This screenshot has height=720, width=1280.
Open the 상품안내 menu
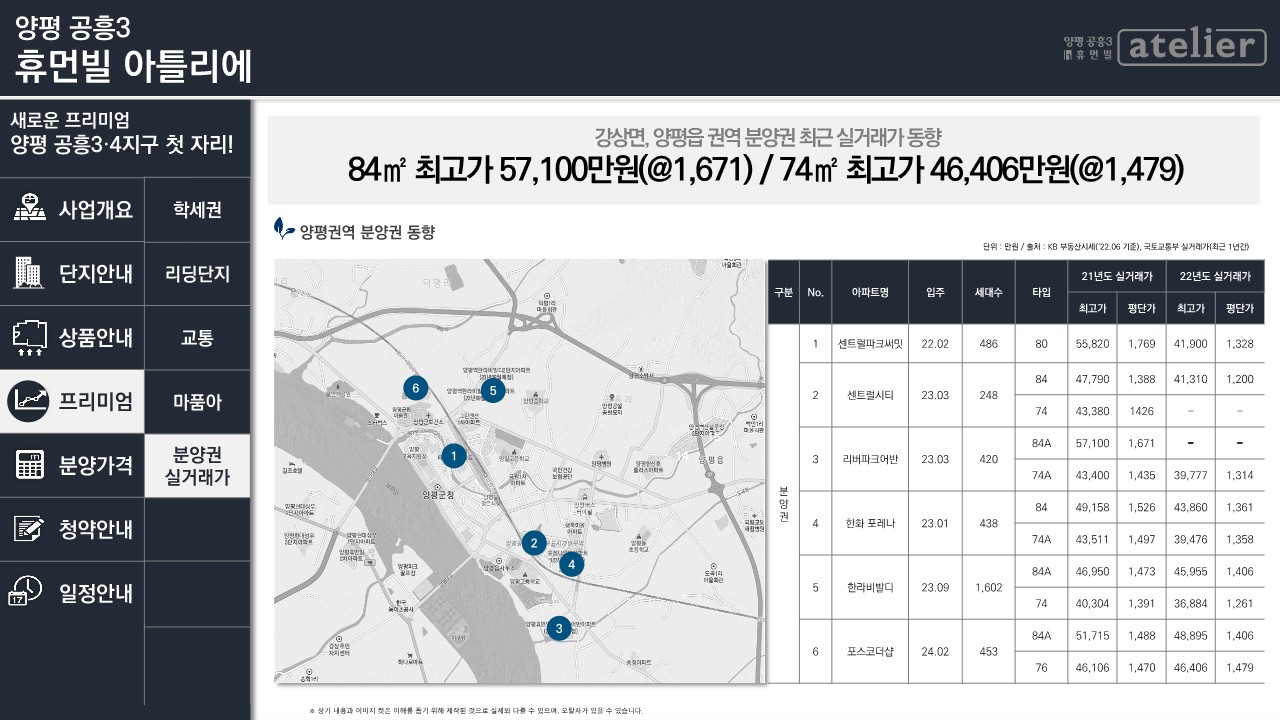click(x=72, y=337)
